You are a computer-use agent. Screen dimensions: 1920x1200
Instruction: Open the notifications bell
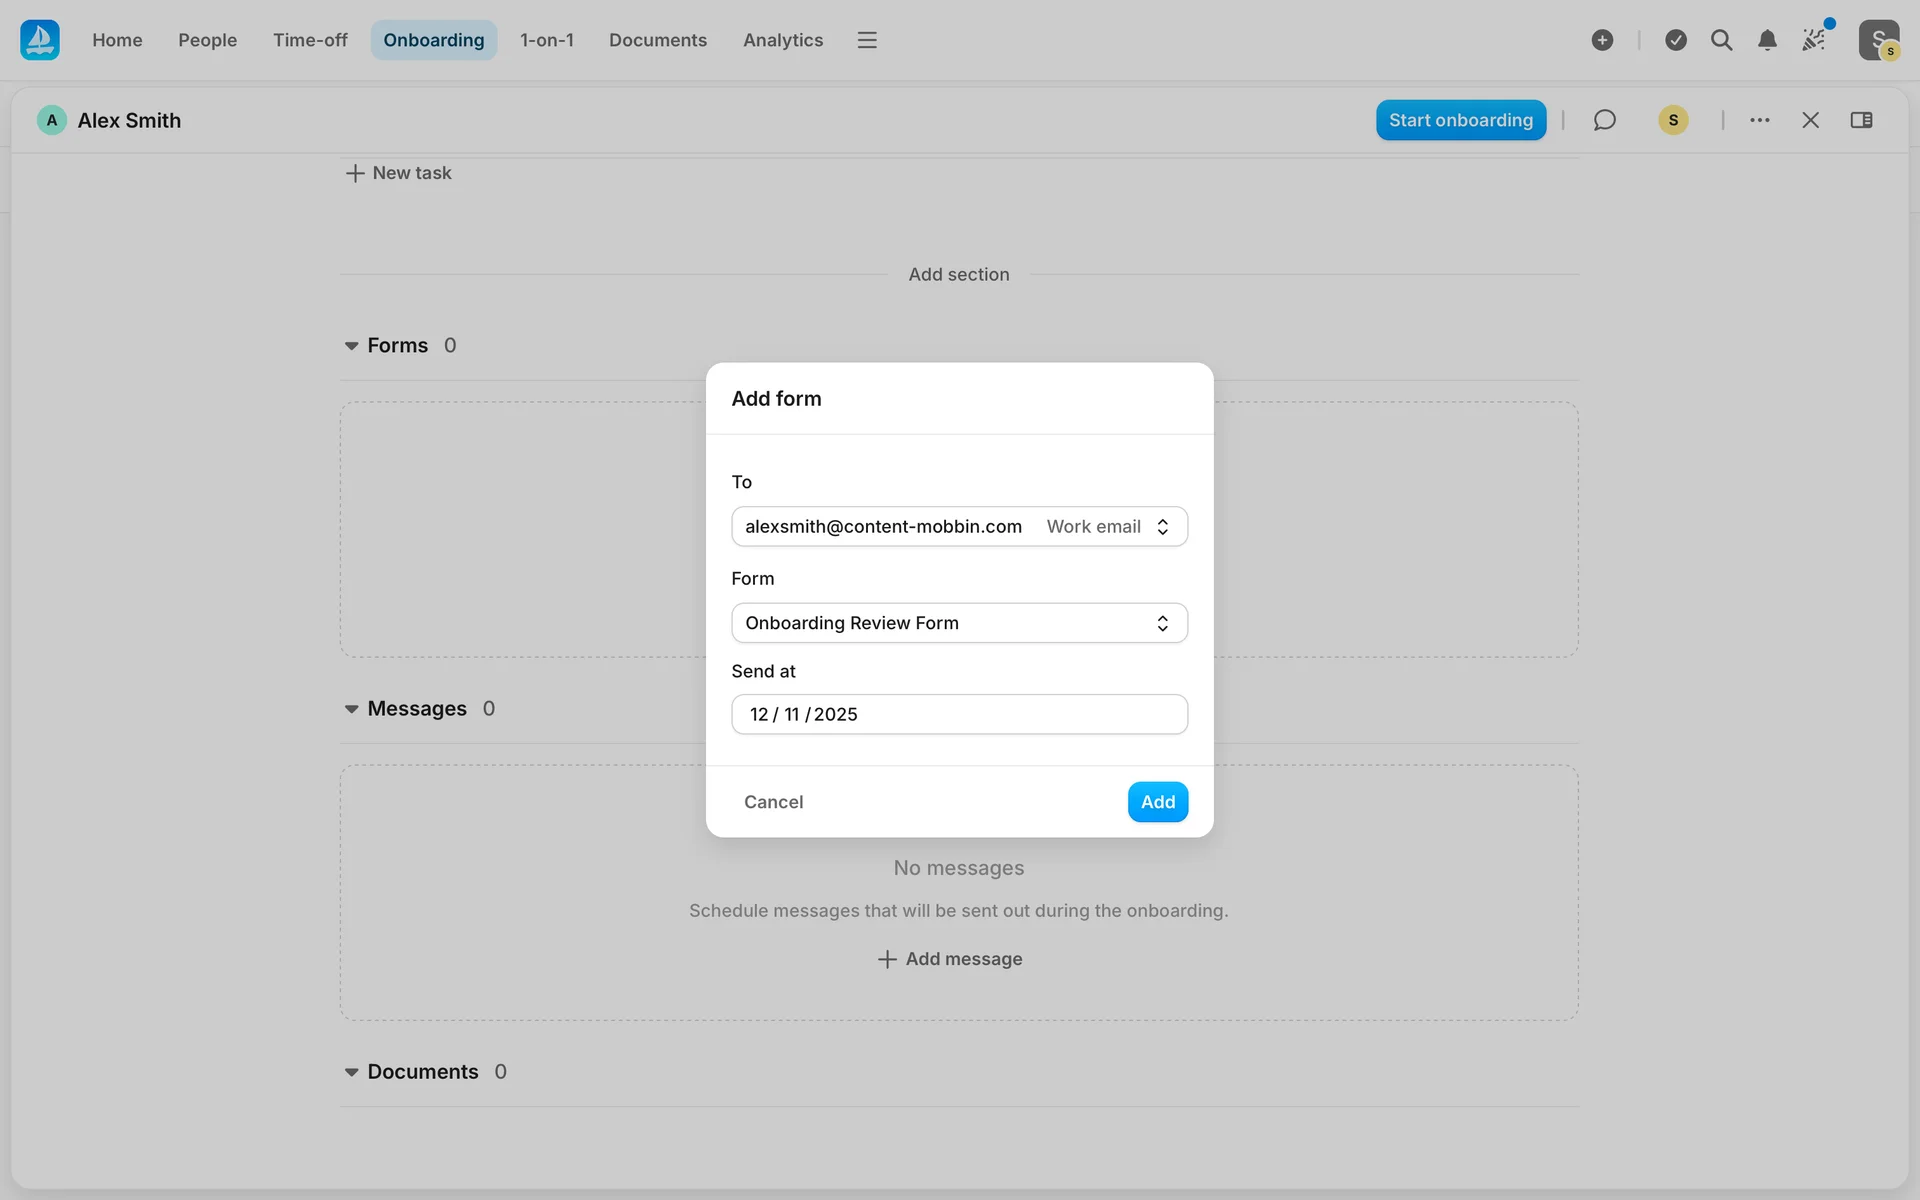tap(1767, 40)
